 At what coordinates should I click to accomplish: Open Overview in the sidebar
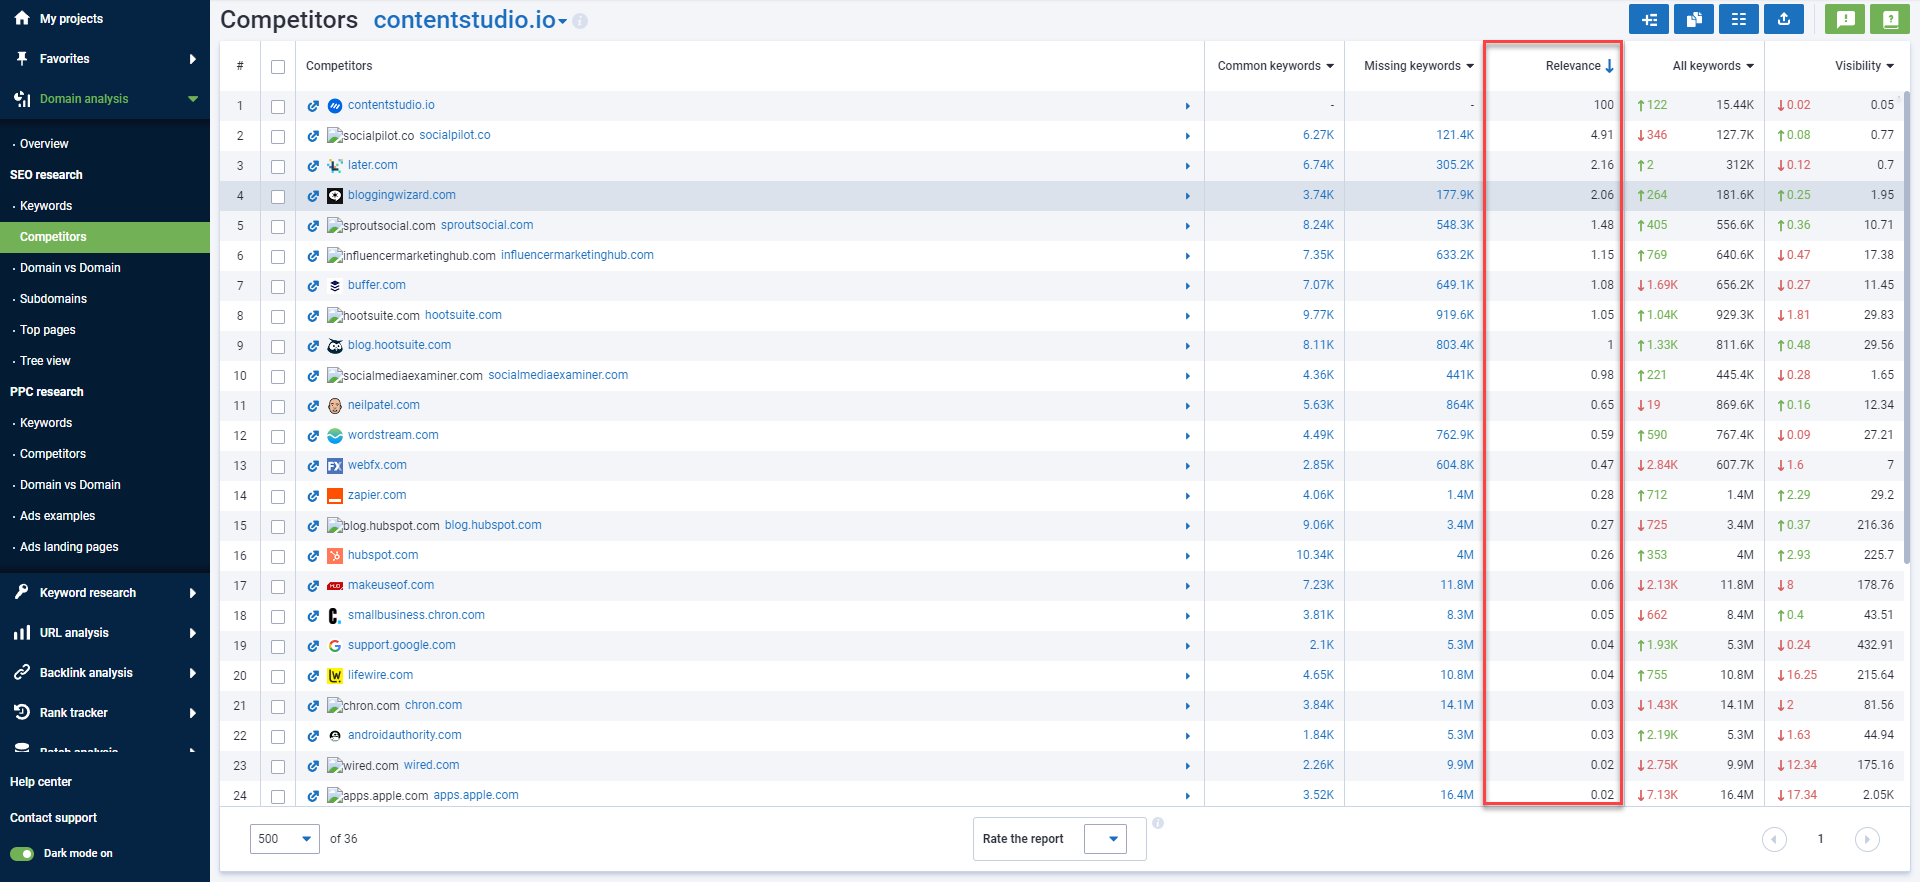click(x=44, y=144)
